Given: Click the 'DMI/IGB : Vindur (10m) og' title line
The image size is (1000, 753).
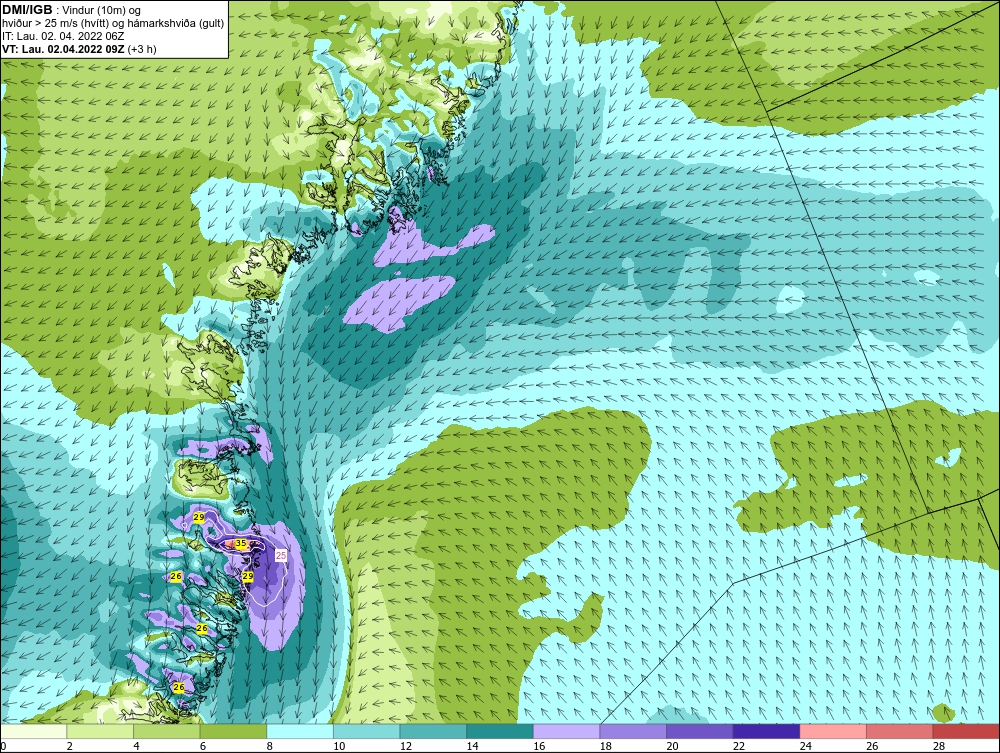Looking at the screenshot, I should [x=72, y=10].
